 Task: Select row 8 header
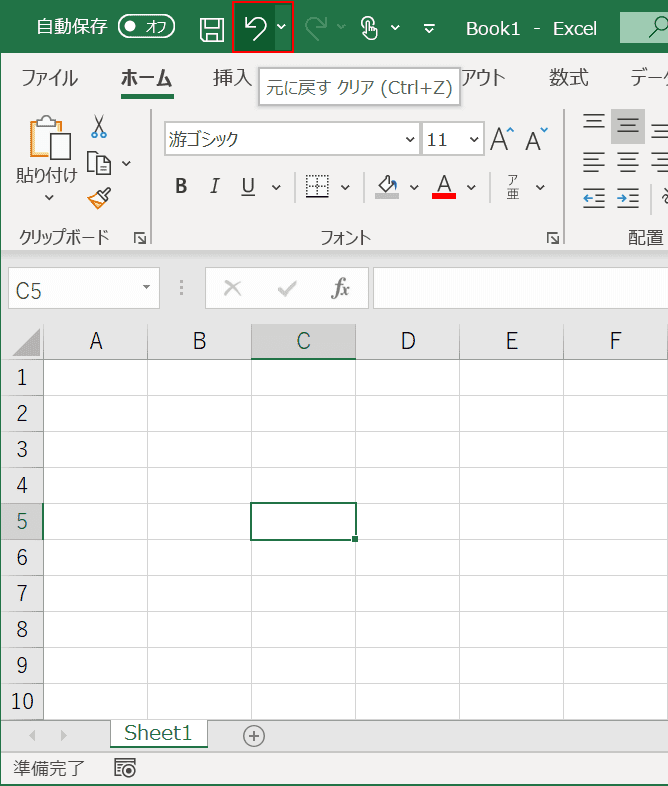pyautogui.click(x=22, y=630)
